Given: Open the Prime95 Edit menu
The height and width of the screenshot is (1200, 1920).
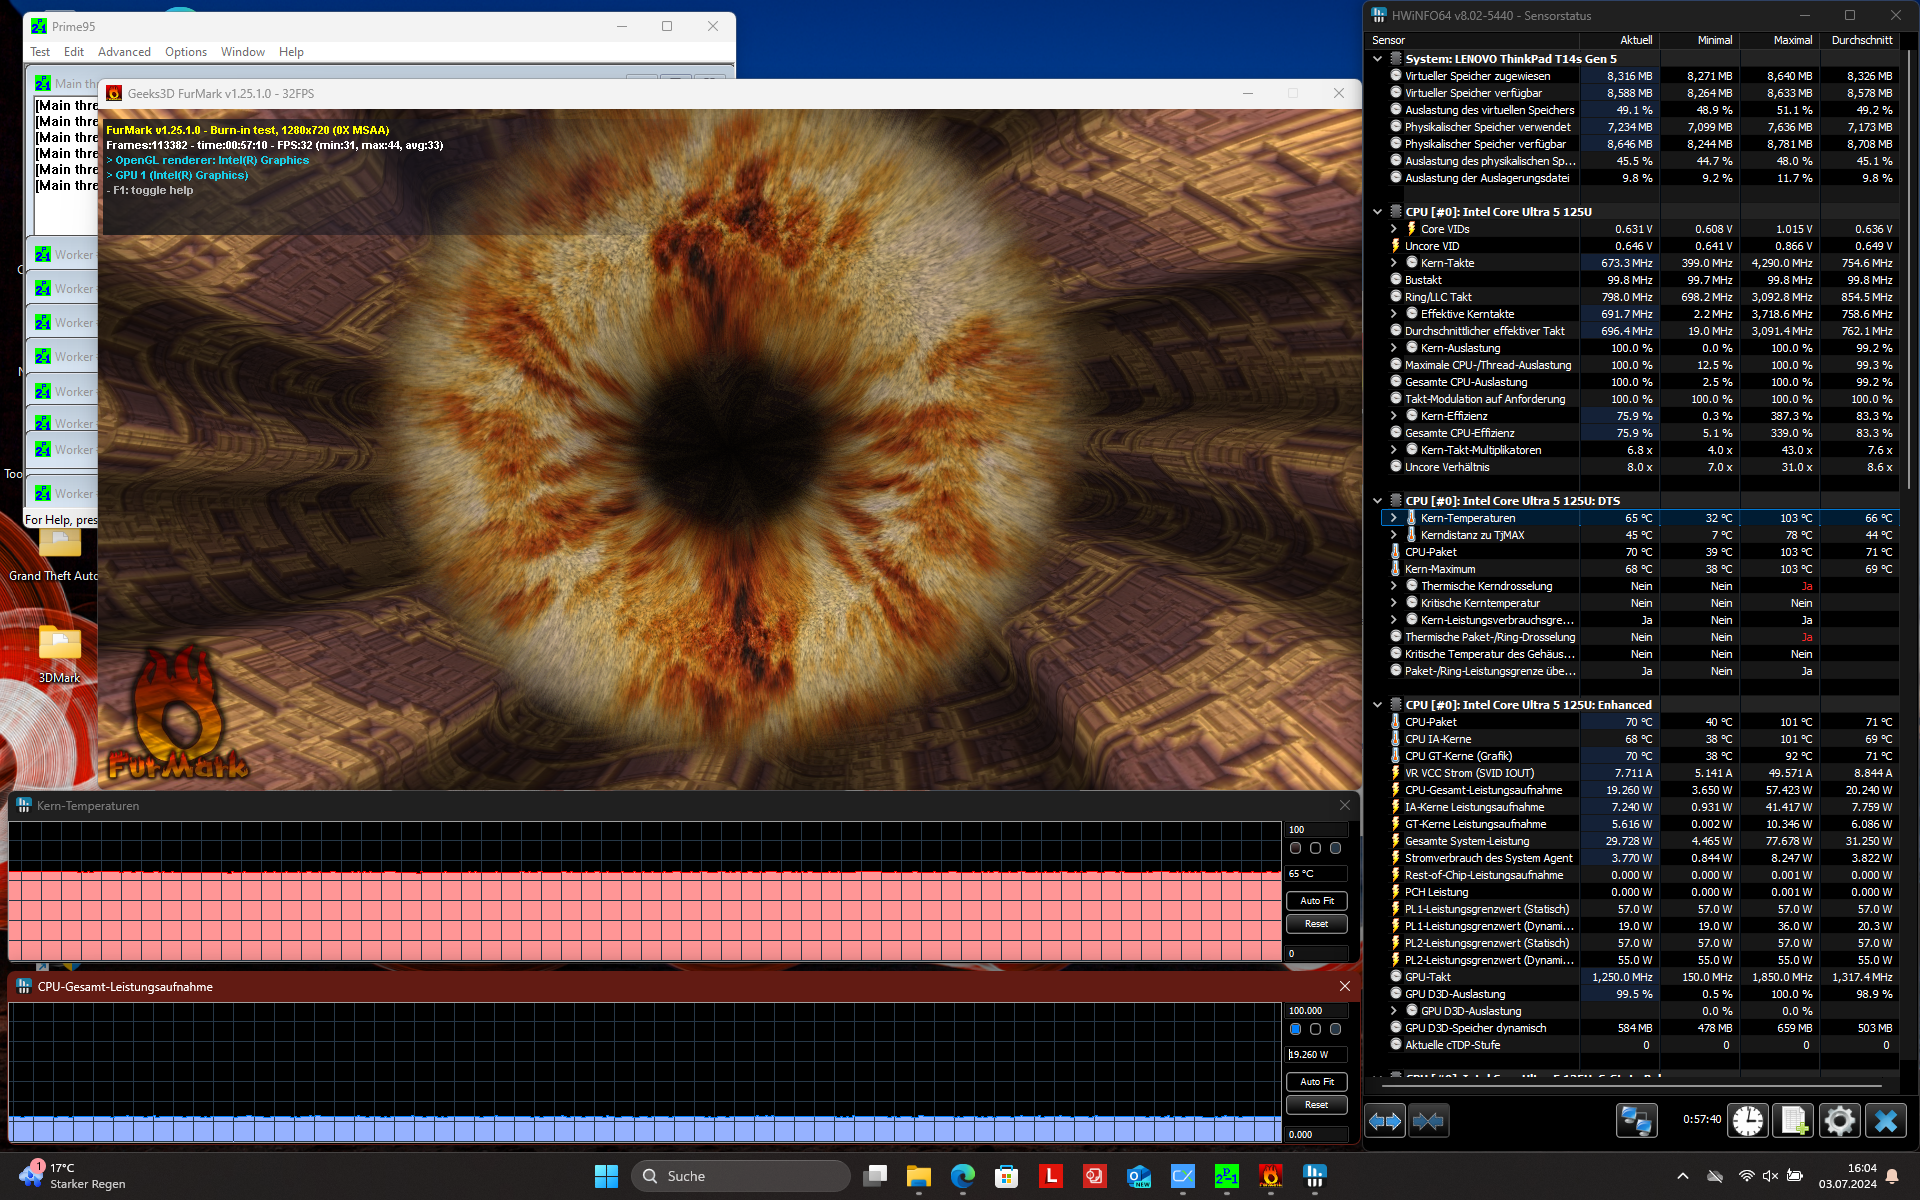Looking at the screenshot, I should (x=74, y=52).
